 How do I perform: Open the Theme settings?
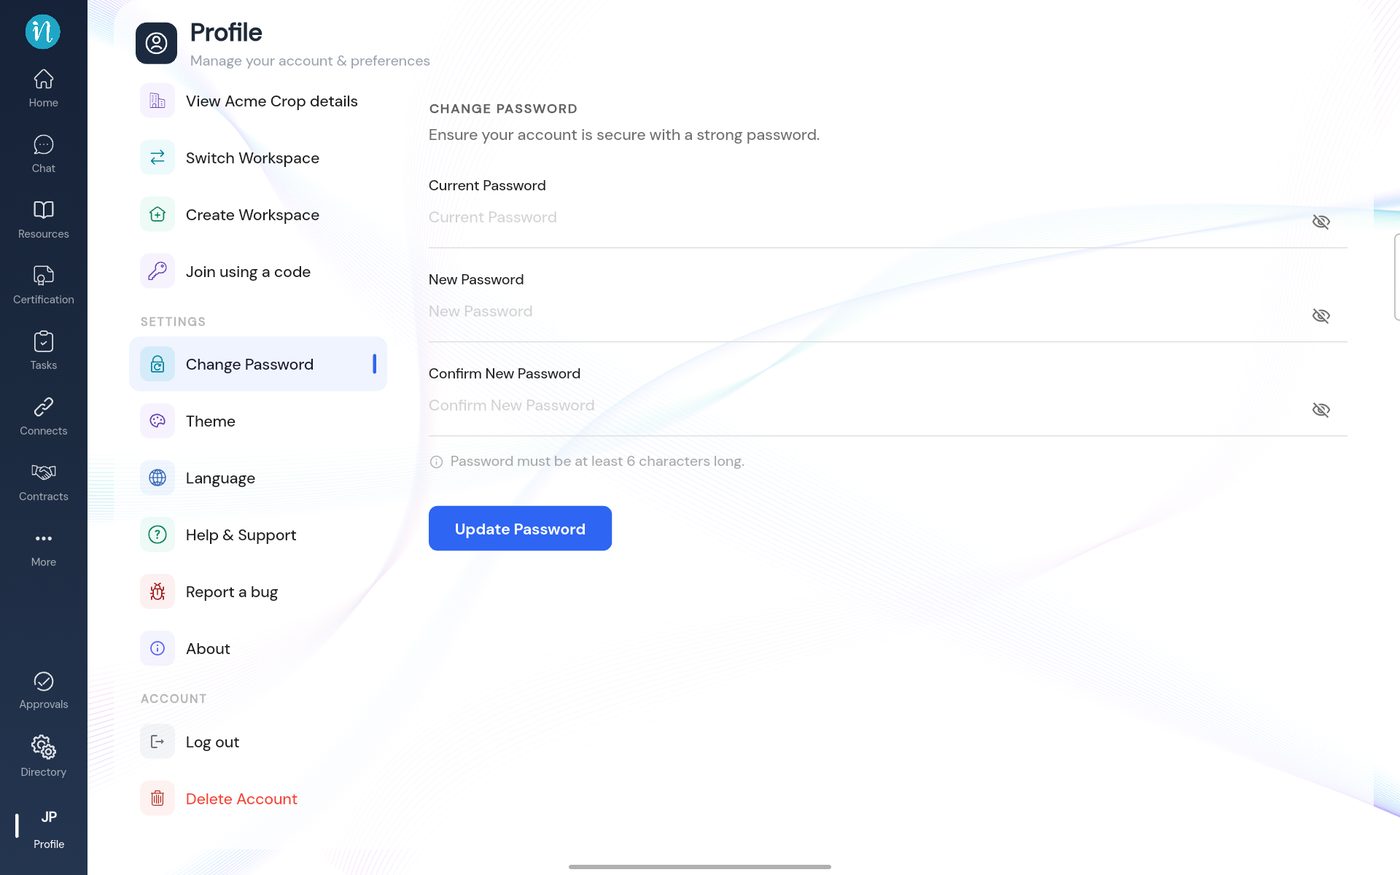258,421
